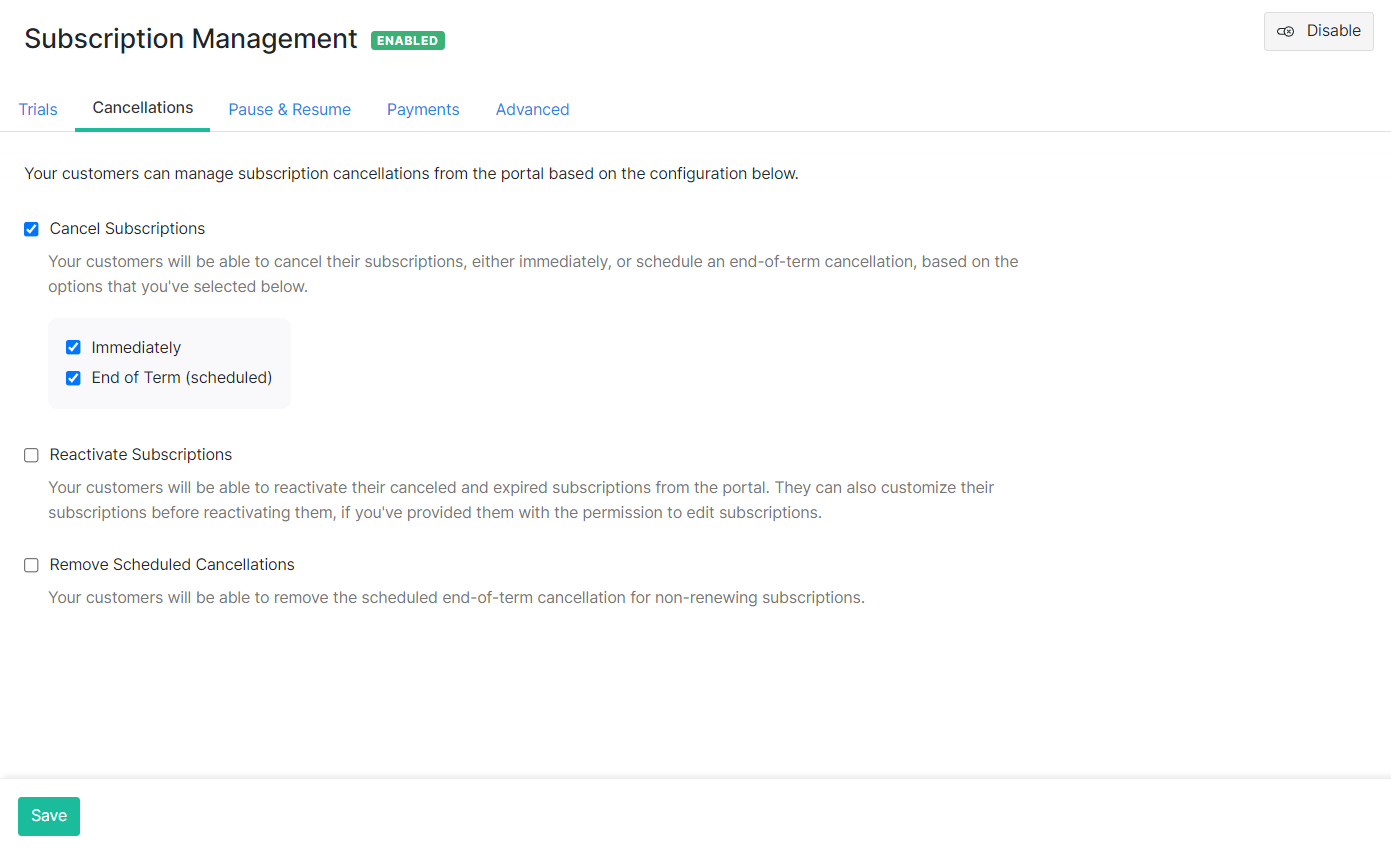Image resolution: width=1391 pixels, height=850 pixels.
Task: Click the Reactivate Subscriptions label
Action: [x=140, y=454]
